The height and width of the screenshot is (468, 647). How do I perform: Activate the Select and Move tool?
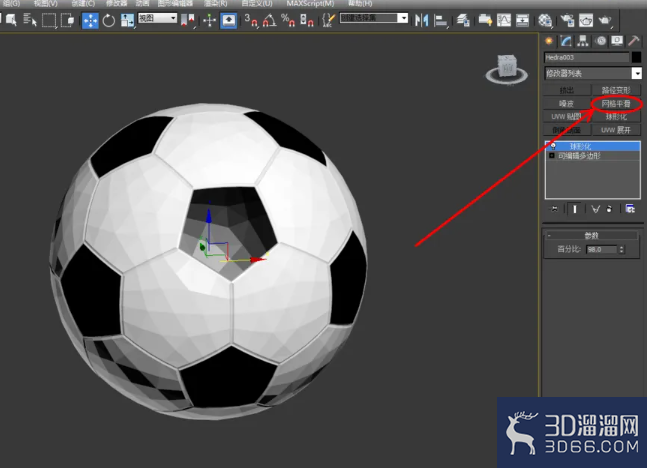click(90, 20)
